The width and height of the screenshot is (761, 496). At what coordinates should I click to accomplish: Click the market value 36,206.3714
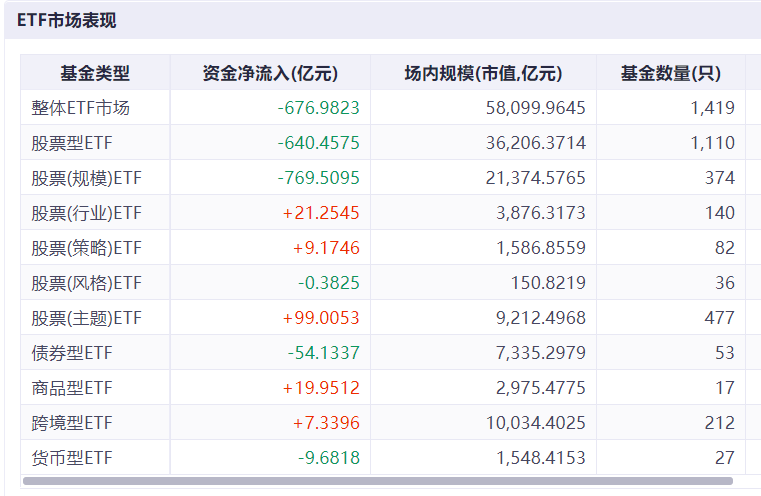536,143
